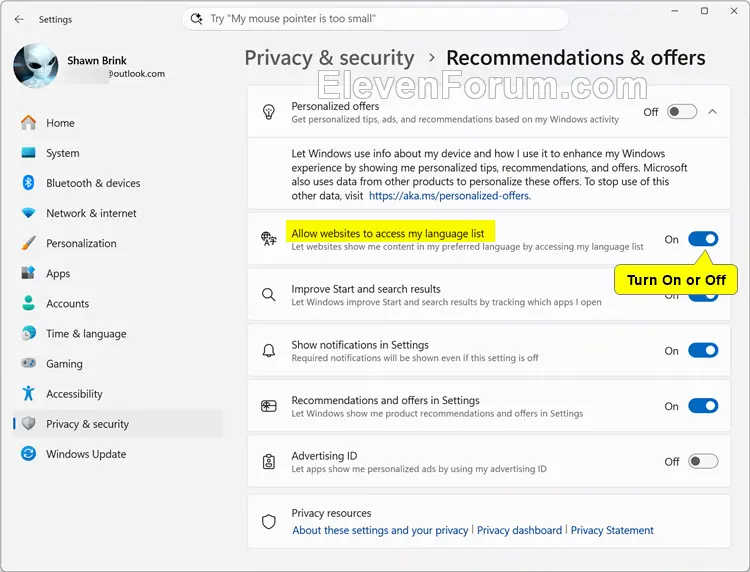Image resolution: width=750 pixels, height=572 pixels.
Task: Open Time & language settings
Action: (x=118, y=333)
